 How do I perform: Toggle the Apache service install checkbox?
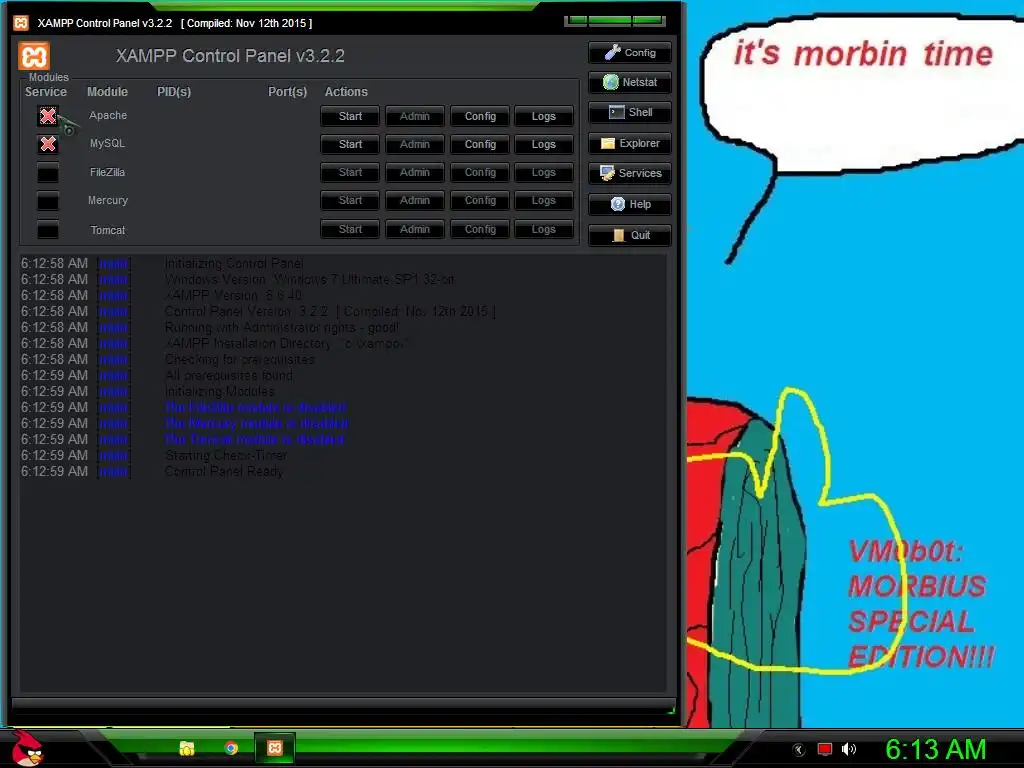tap(48, 116)
